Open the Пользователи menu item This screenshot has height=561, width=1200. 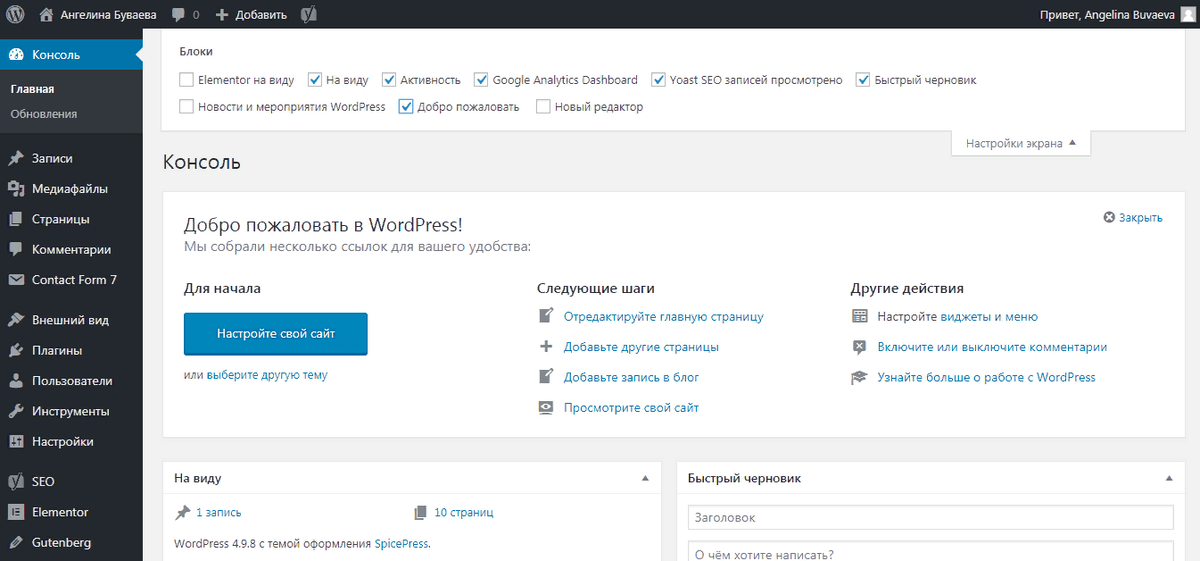point(71,381)
